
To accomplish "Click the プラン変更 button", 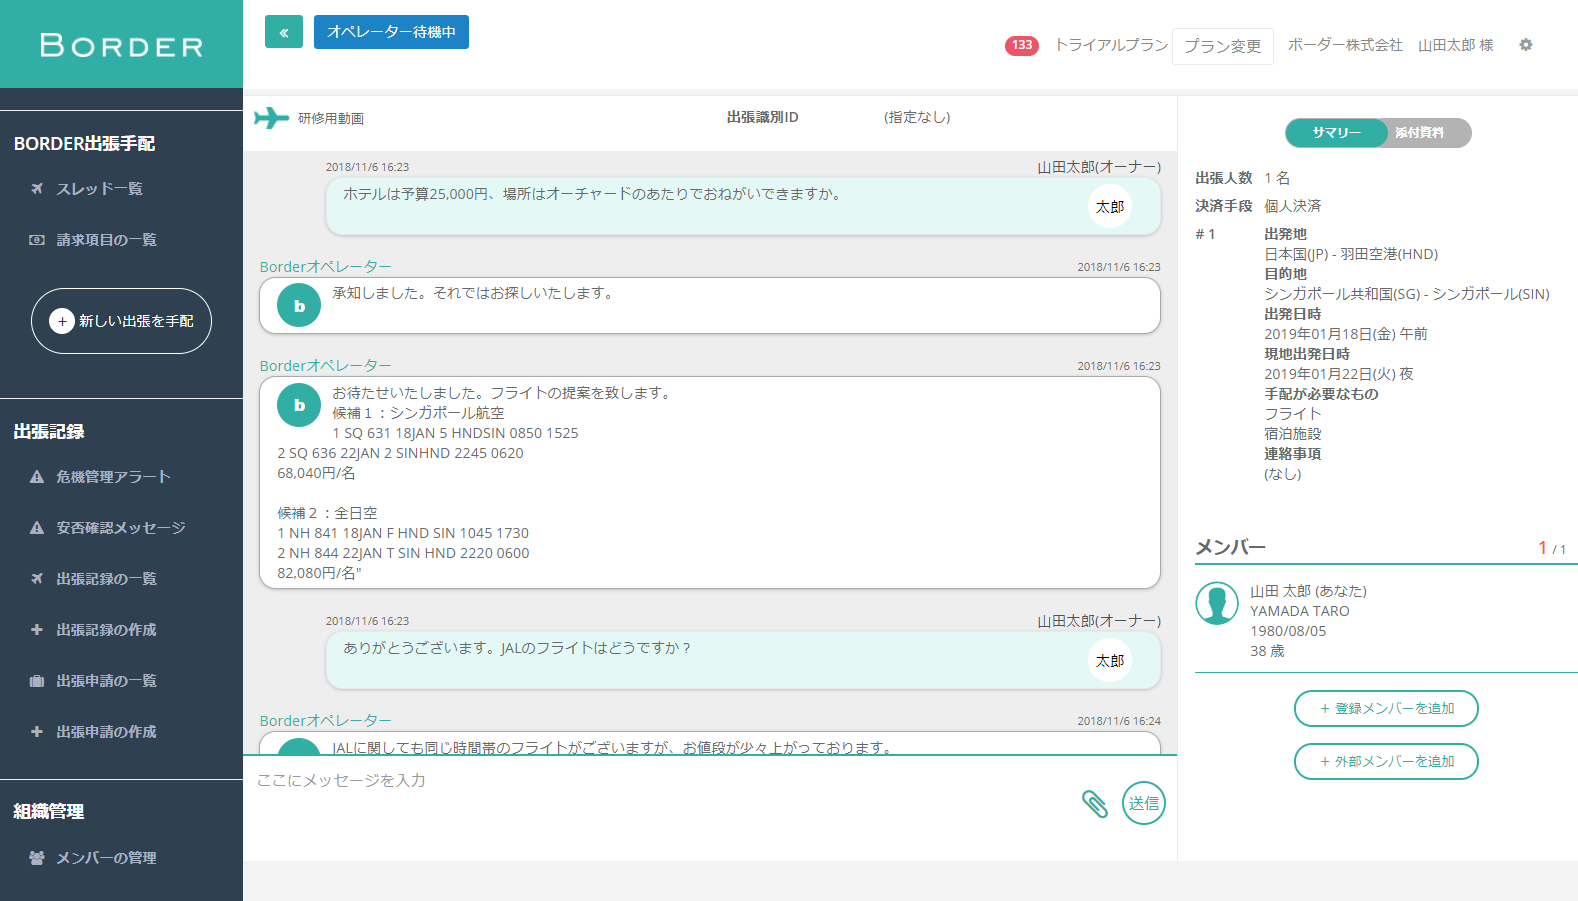I will [1222, 46].
